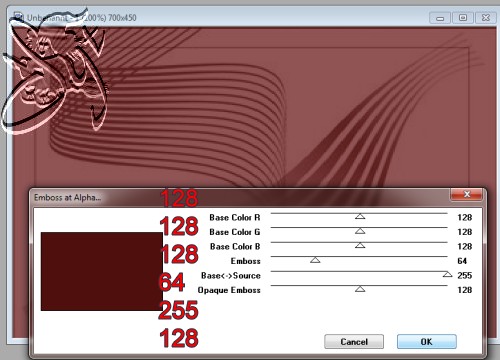The width and height of the screenshot is (500, 360).
Task: Move the Opaque Emboss slider handle
Action: pyautogui.click(x=360, y=289)
